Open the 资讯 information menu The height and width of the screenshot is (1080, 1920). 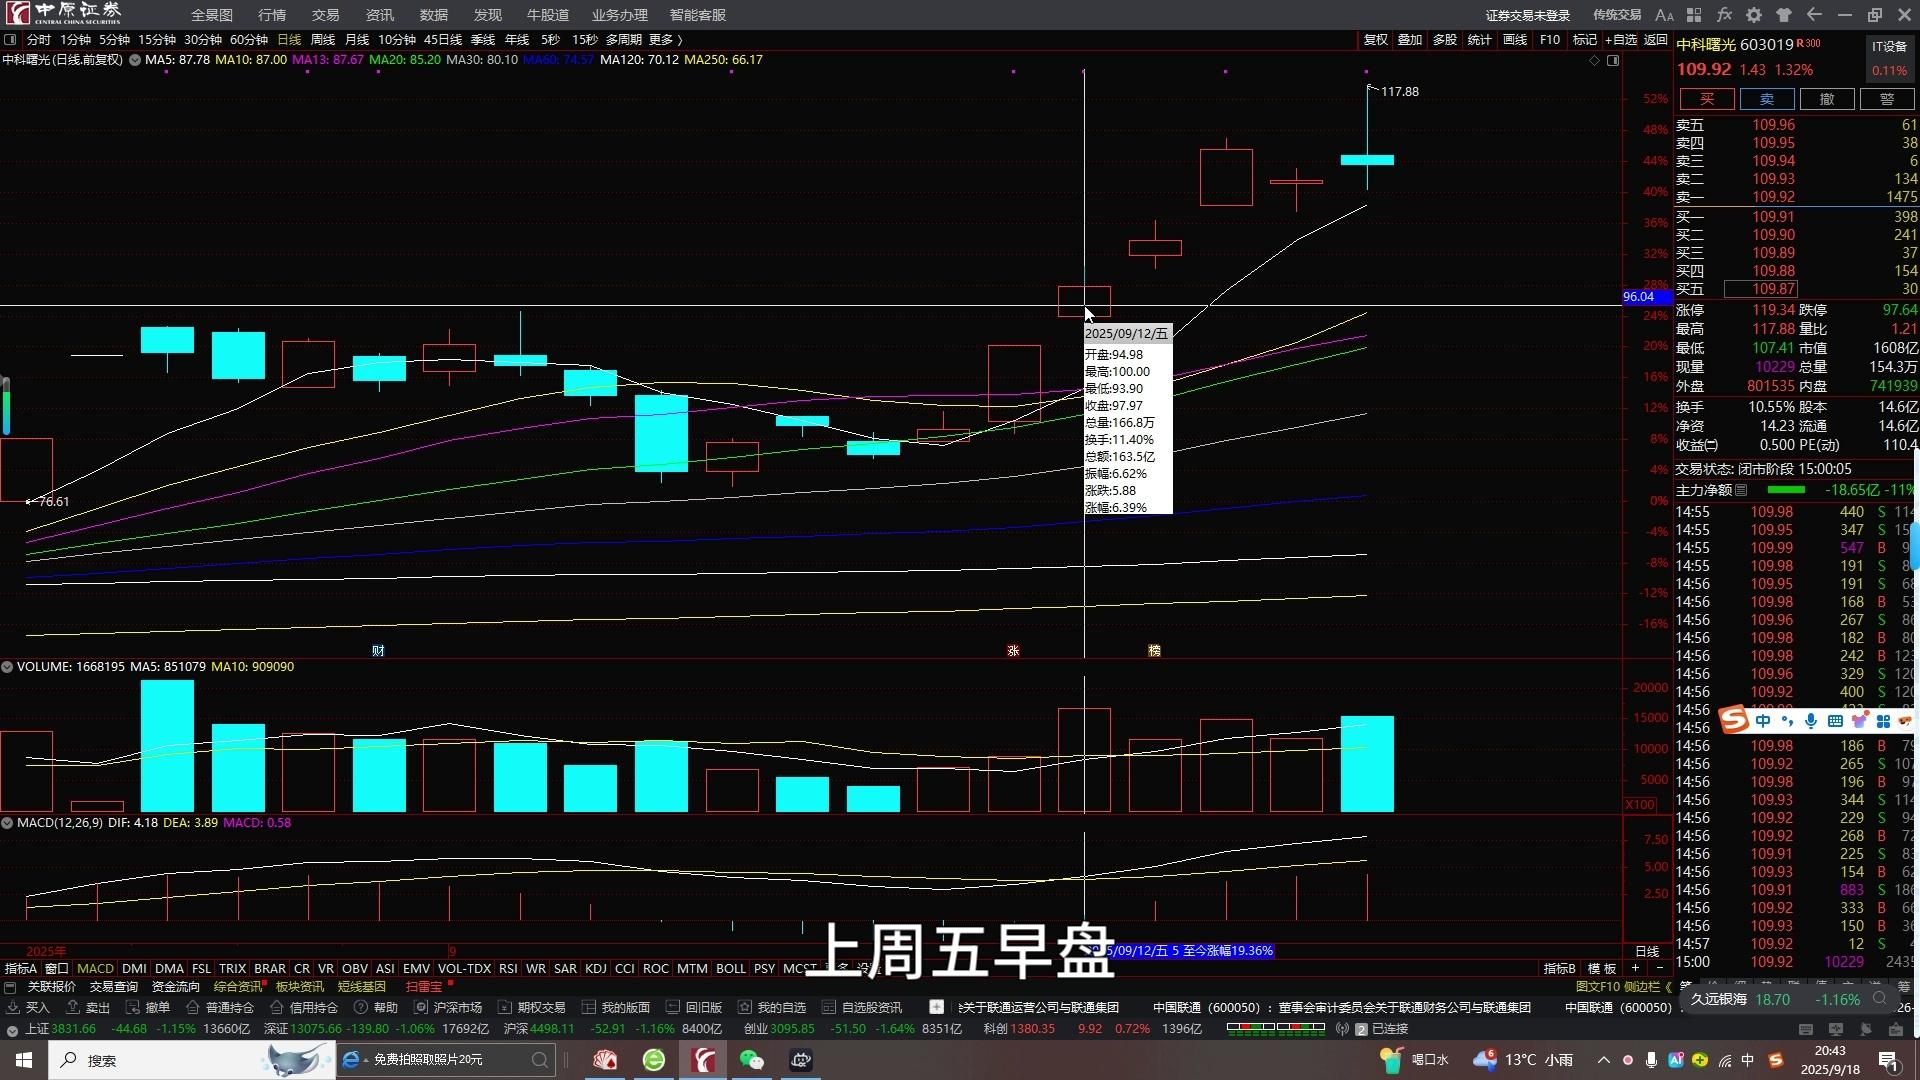[x=378, y=15]
